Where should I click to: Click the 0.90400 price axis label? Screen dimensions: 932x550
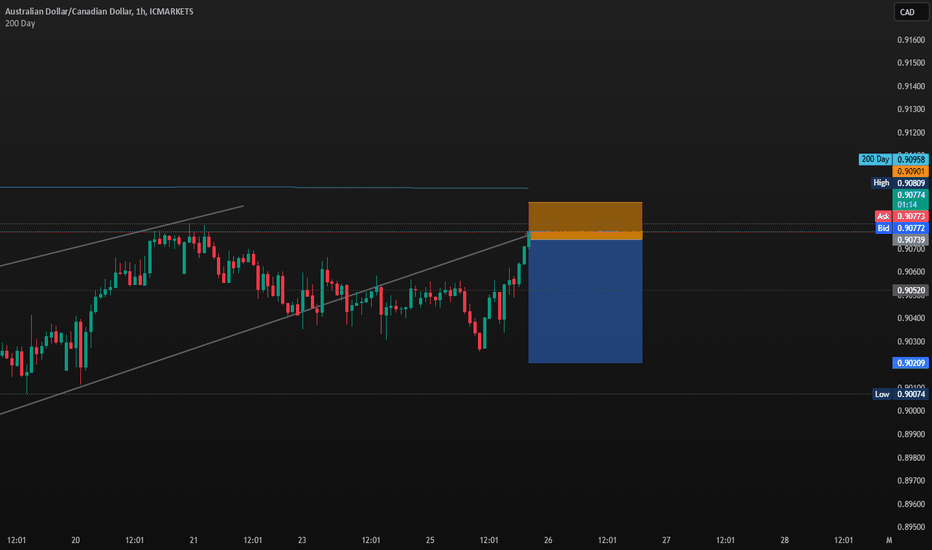coord(911,318)
